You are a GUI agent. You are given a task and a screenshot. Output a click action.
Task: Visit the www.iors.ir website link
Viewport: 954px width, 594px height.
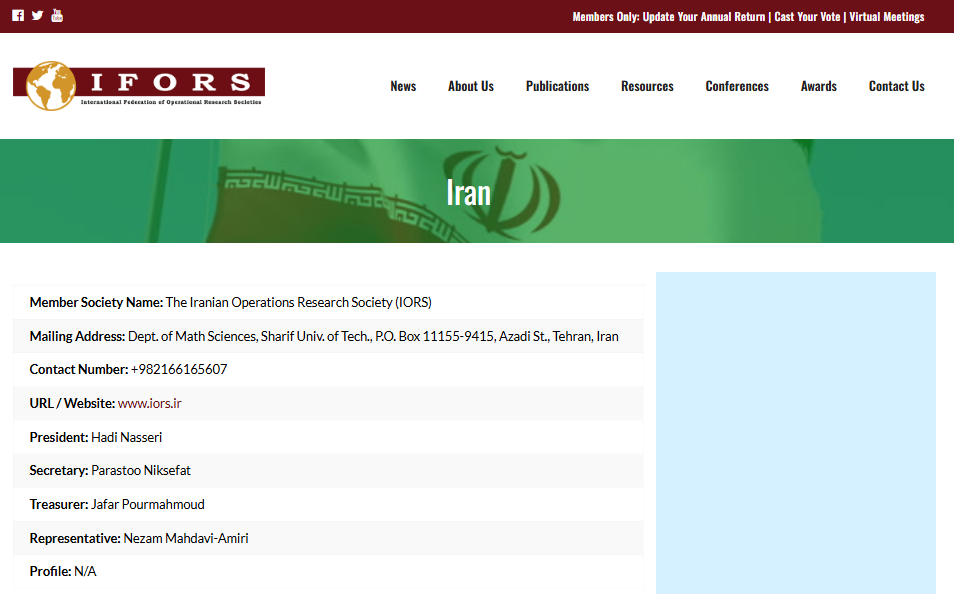click(x=150, y=404)
